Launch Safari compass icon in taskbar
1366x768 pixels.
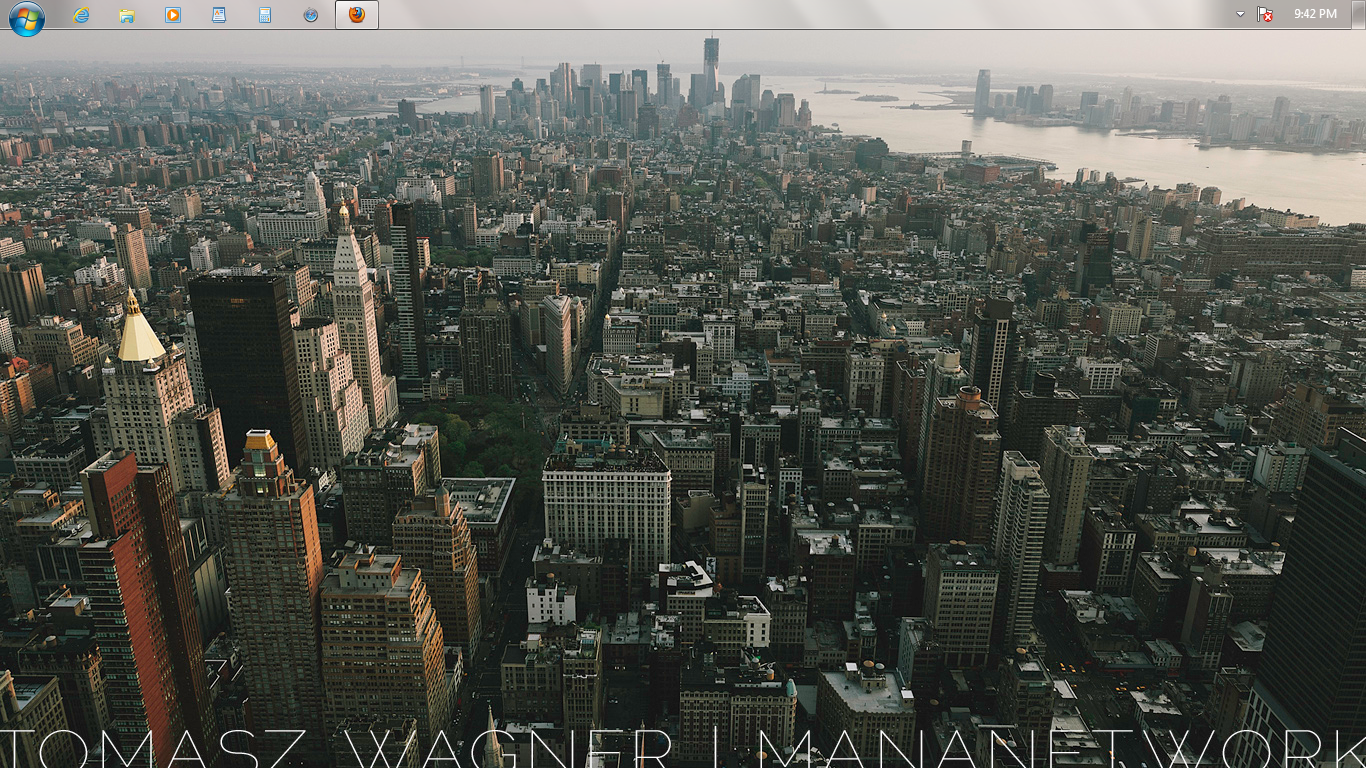coord(311,15)
